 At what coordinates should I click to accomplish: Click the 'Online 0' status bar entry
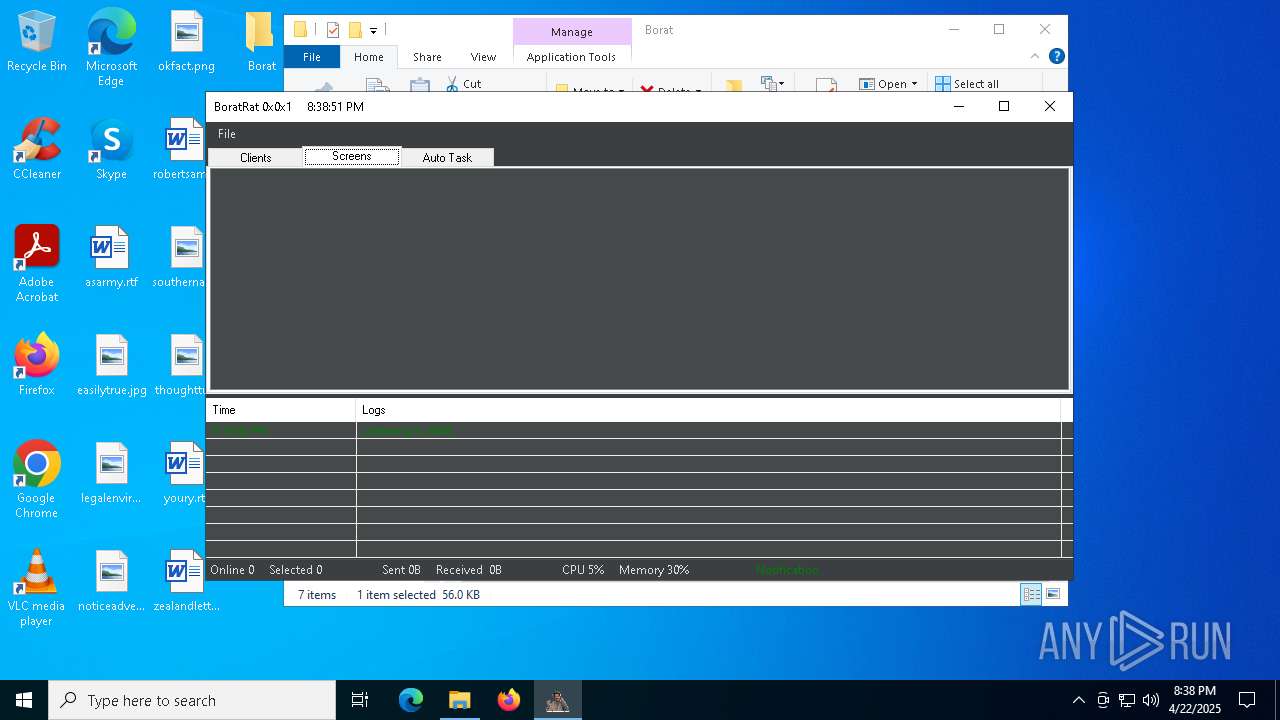232,570
